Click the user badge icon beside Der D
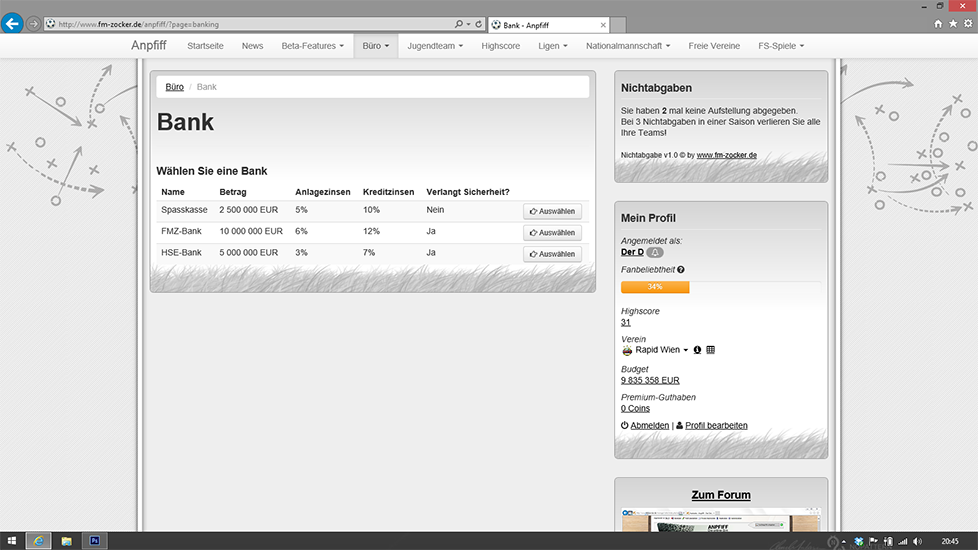 [x=655, y=252]
